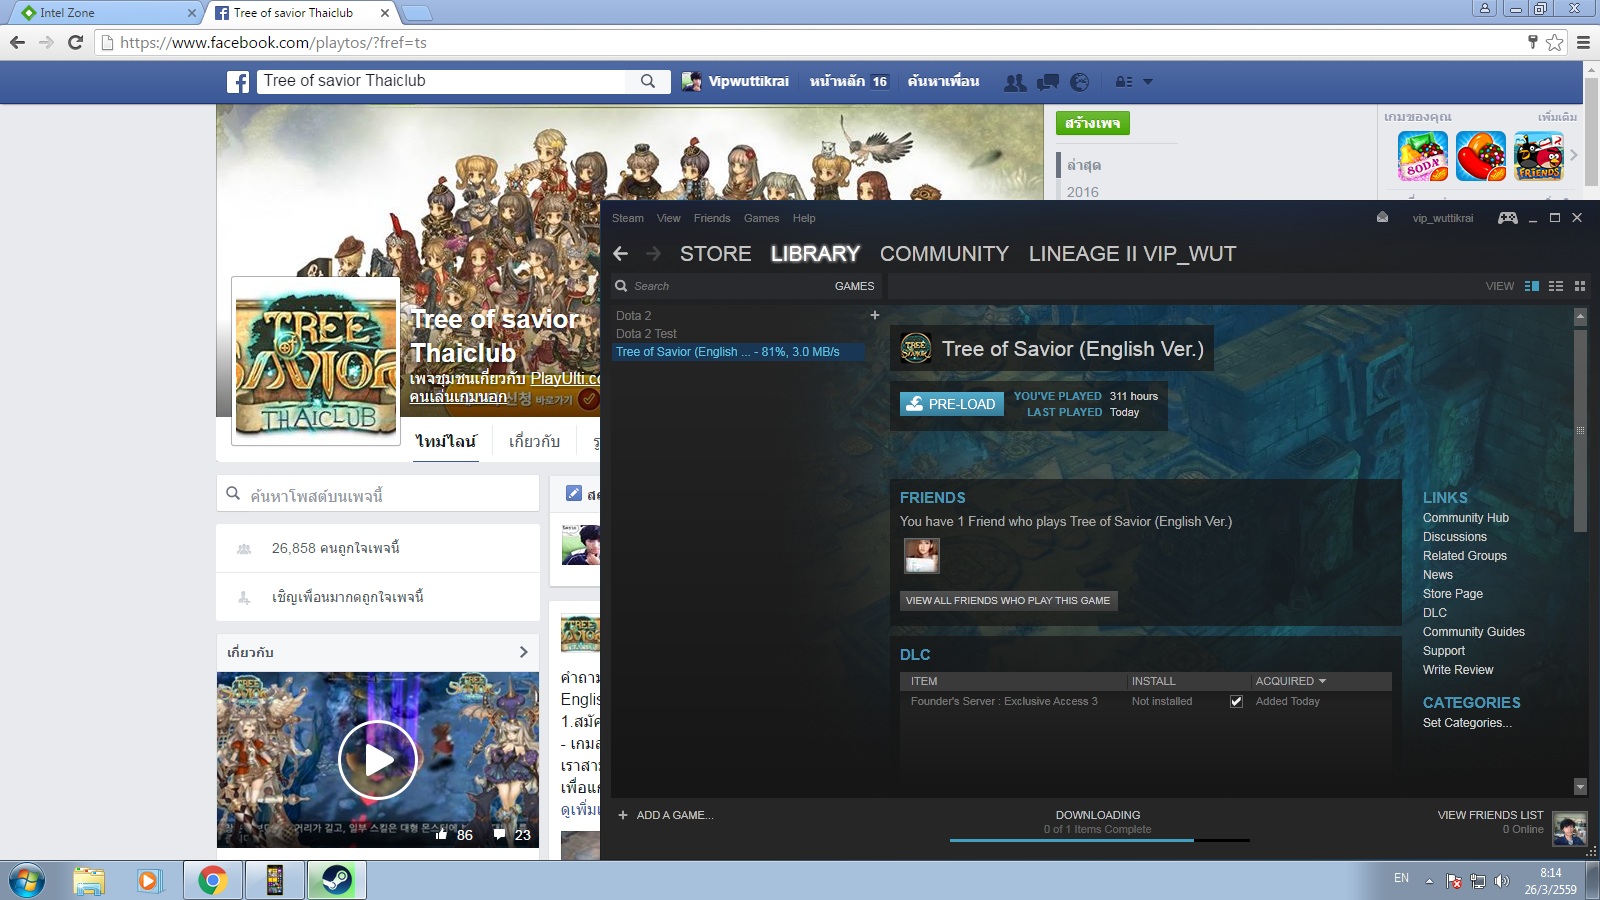Click the Steam game details scrollbar

pyautogui.click(x=1580, y=430)
